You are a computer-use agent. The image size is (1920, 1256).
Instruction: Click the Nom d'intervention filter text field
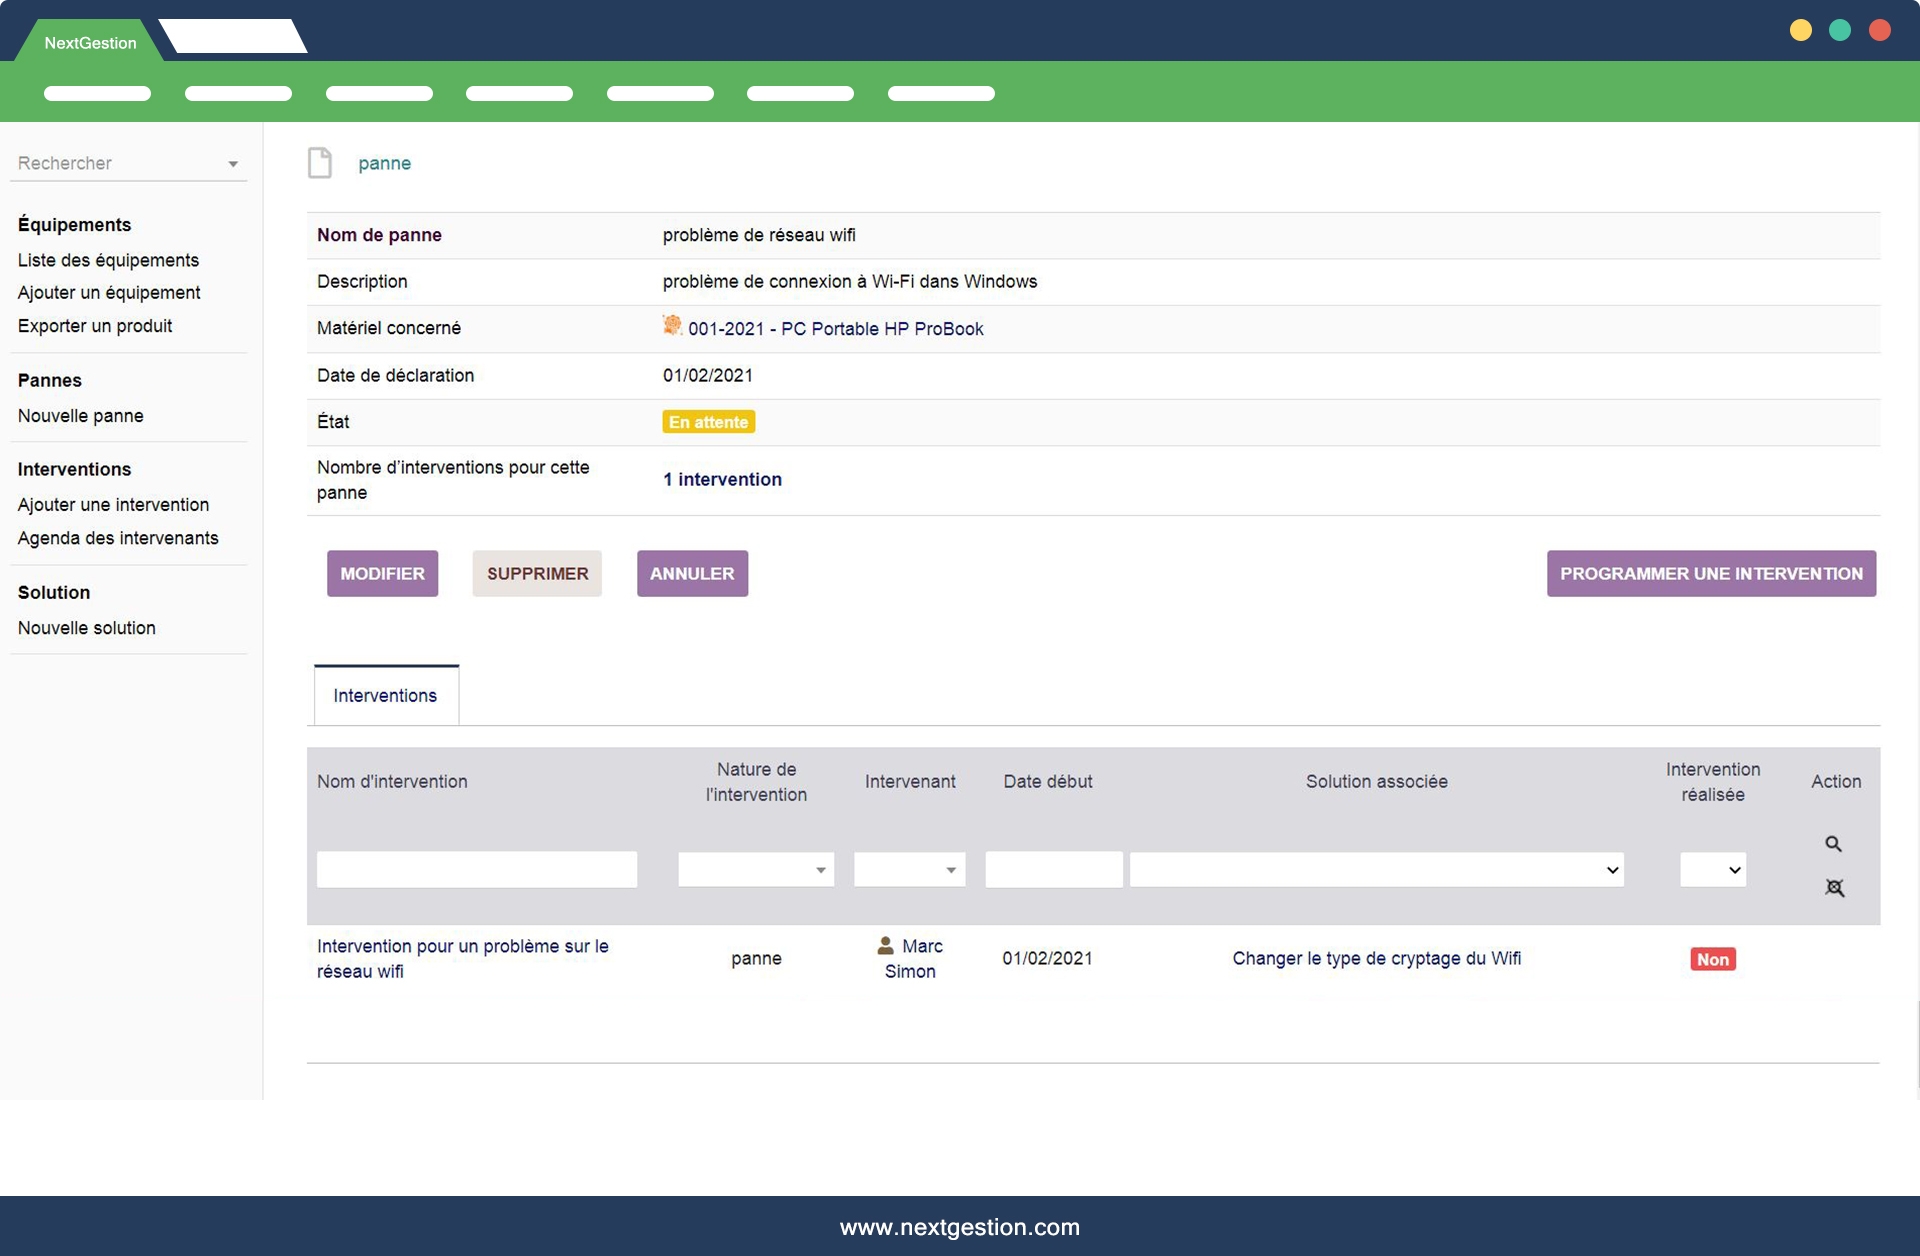click(477, 870)
